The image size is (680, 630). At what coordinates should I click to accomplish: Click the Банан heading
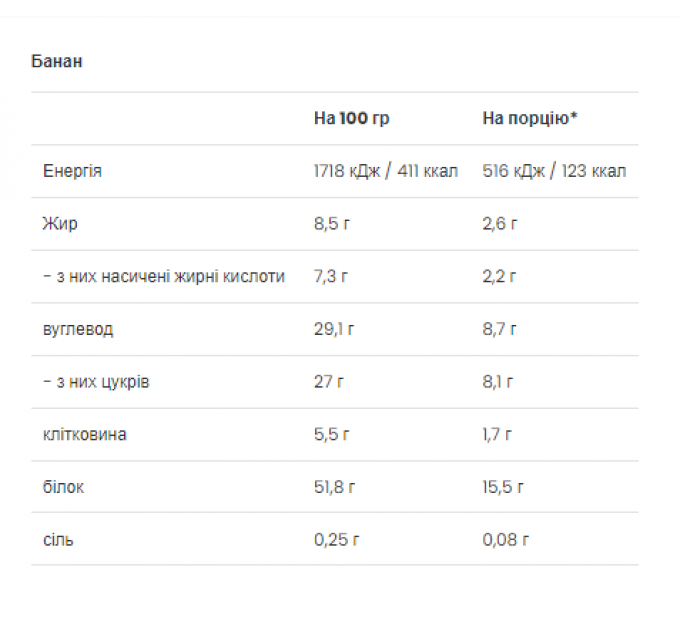57,61
